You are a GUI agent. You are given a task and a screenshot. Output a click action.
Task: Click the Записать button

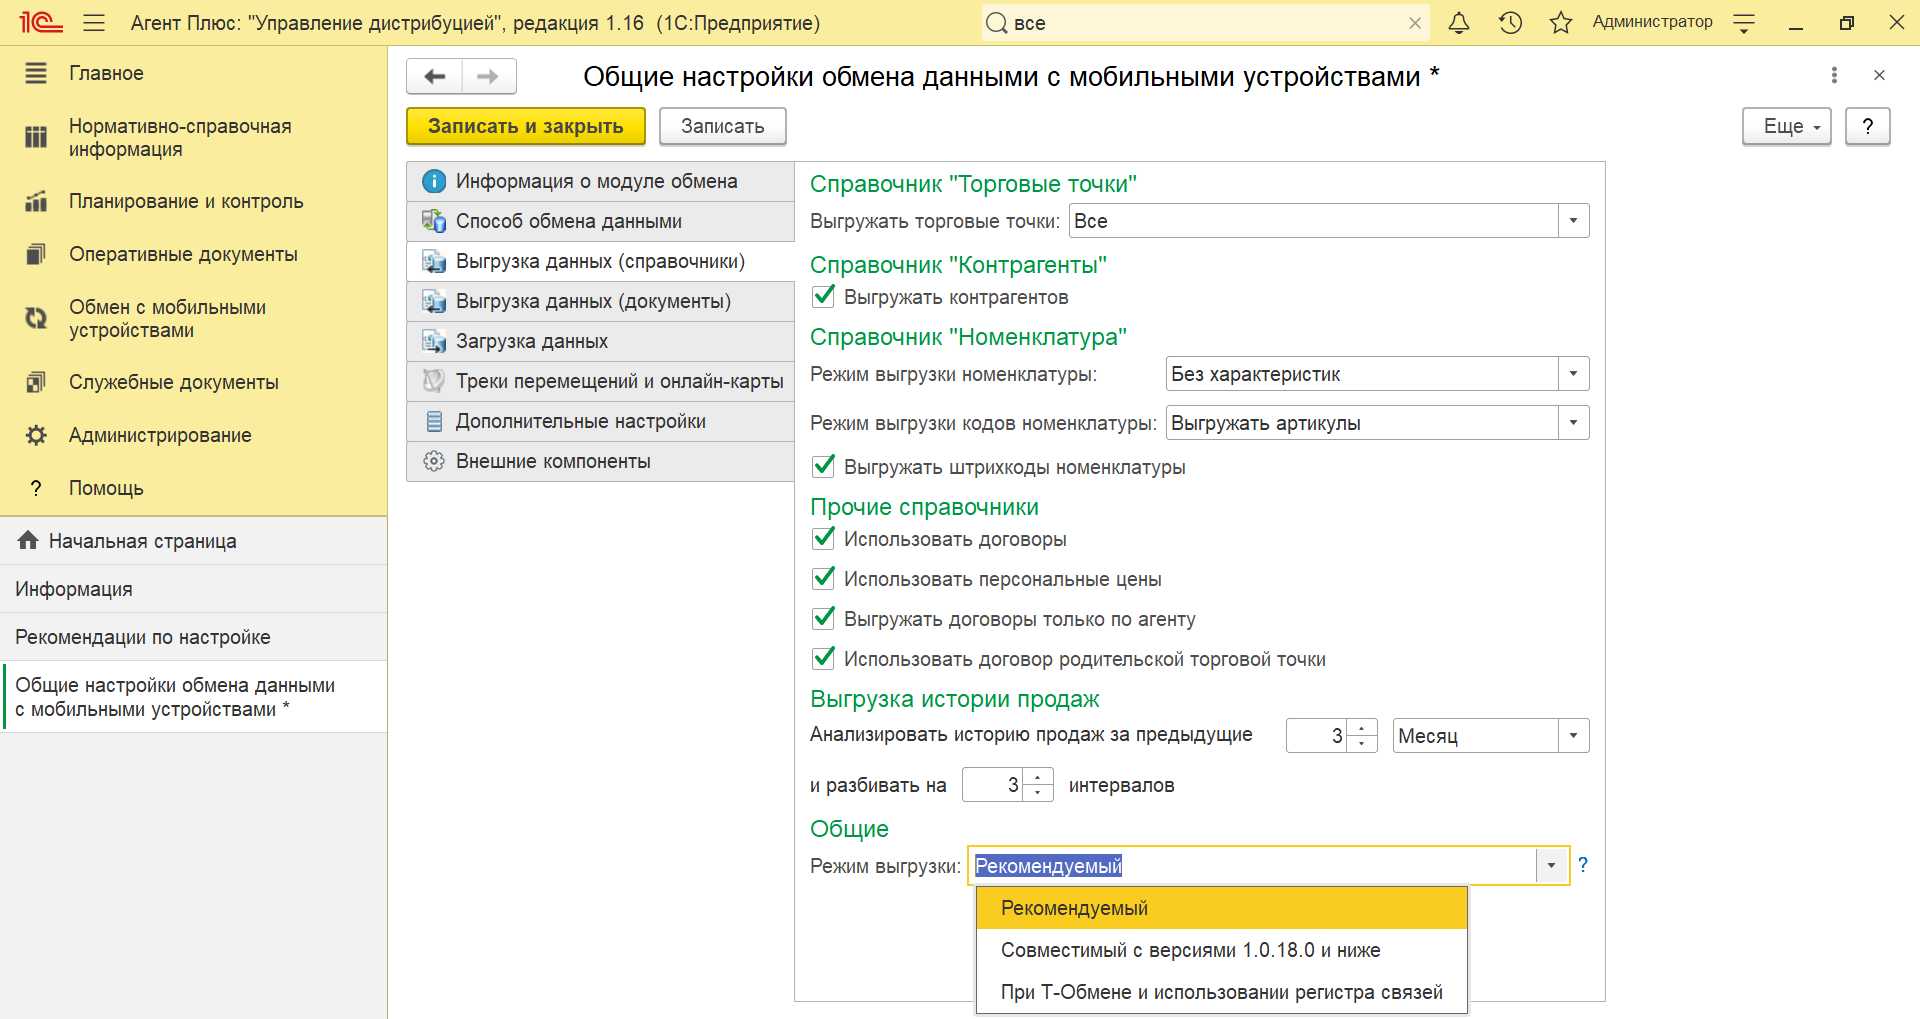[x=722, y=126]
